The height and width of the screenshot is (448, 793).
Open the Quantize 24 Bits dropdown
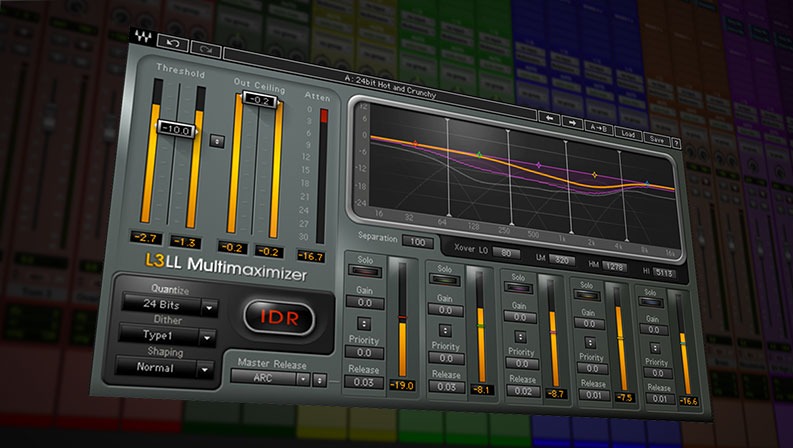(170, 305)
